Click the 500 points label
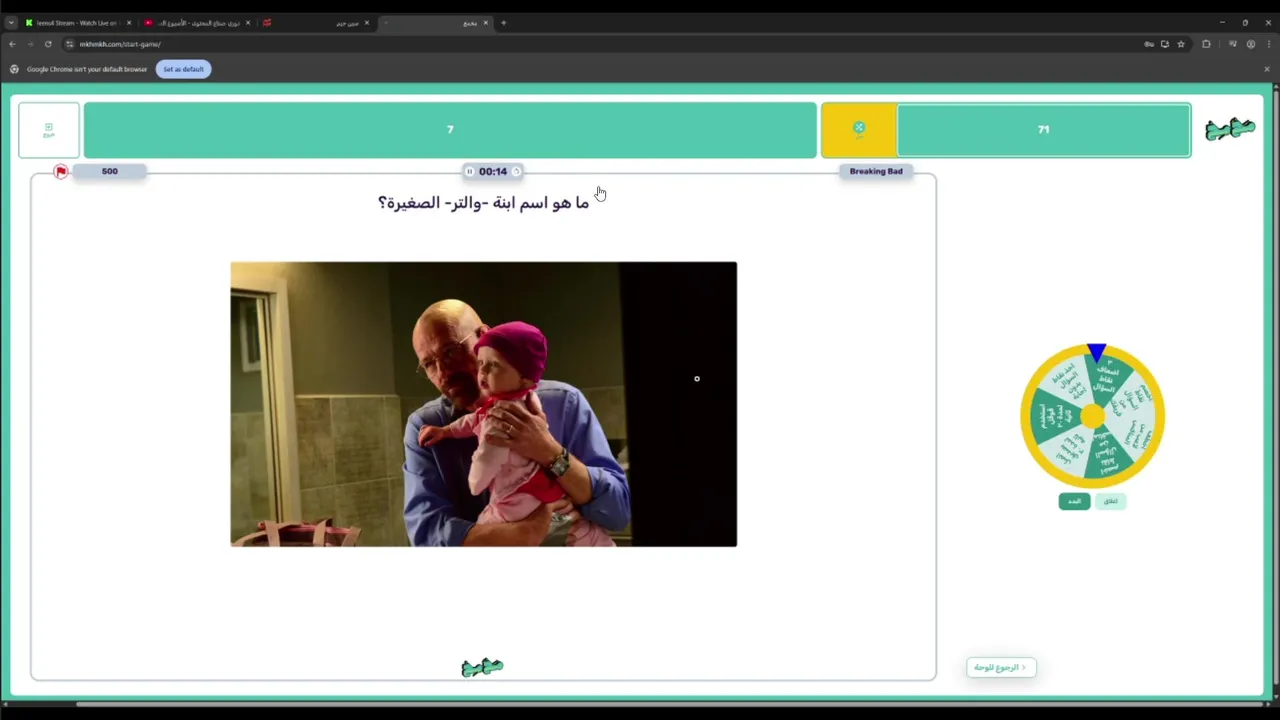Screen dimensions: 1280x720 (110, 171)
